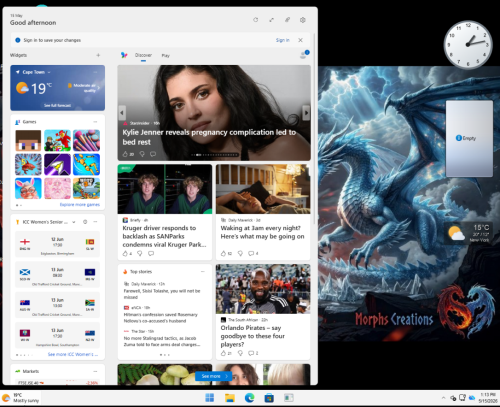This screenshot has width=500, height=407.
Task: Open the 13 Jun Australia vs South Africa match
Action: click(57, 305)
